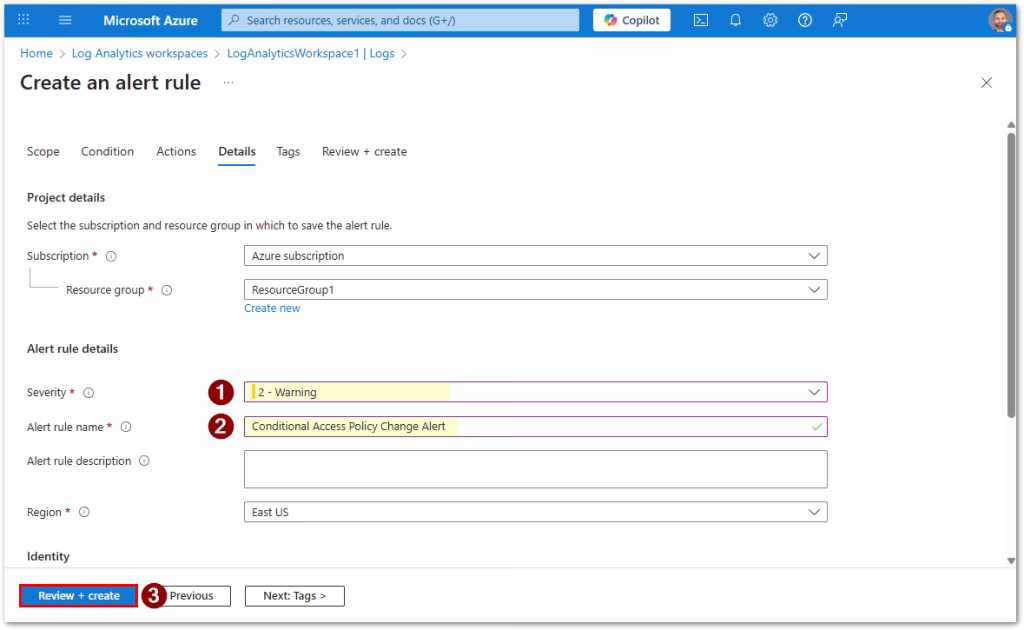The image size is (1024, 630).
Task: Click info icon next to Alert rule name
Action: [126, 427]
